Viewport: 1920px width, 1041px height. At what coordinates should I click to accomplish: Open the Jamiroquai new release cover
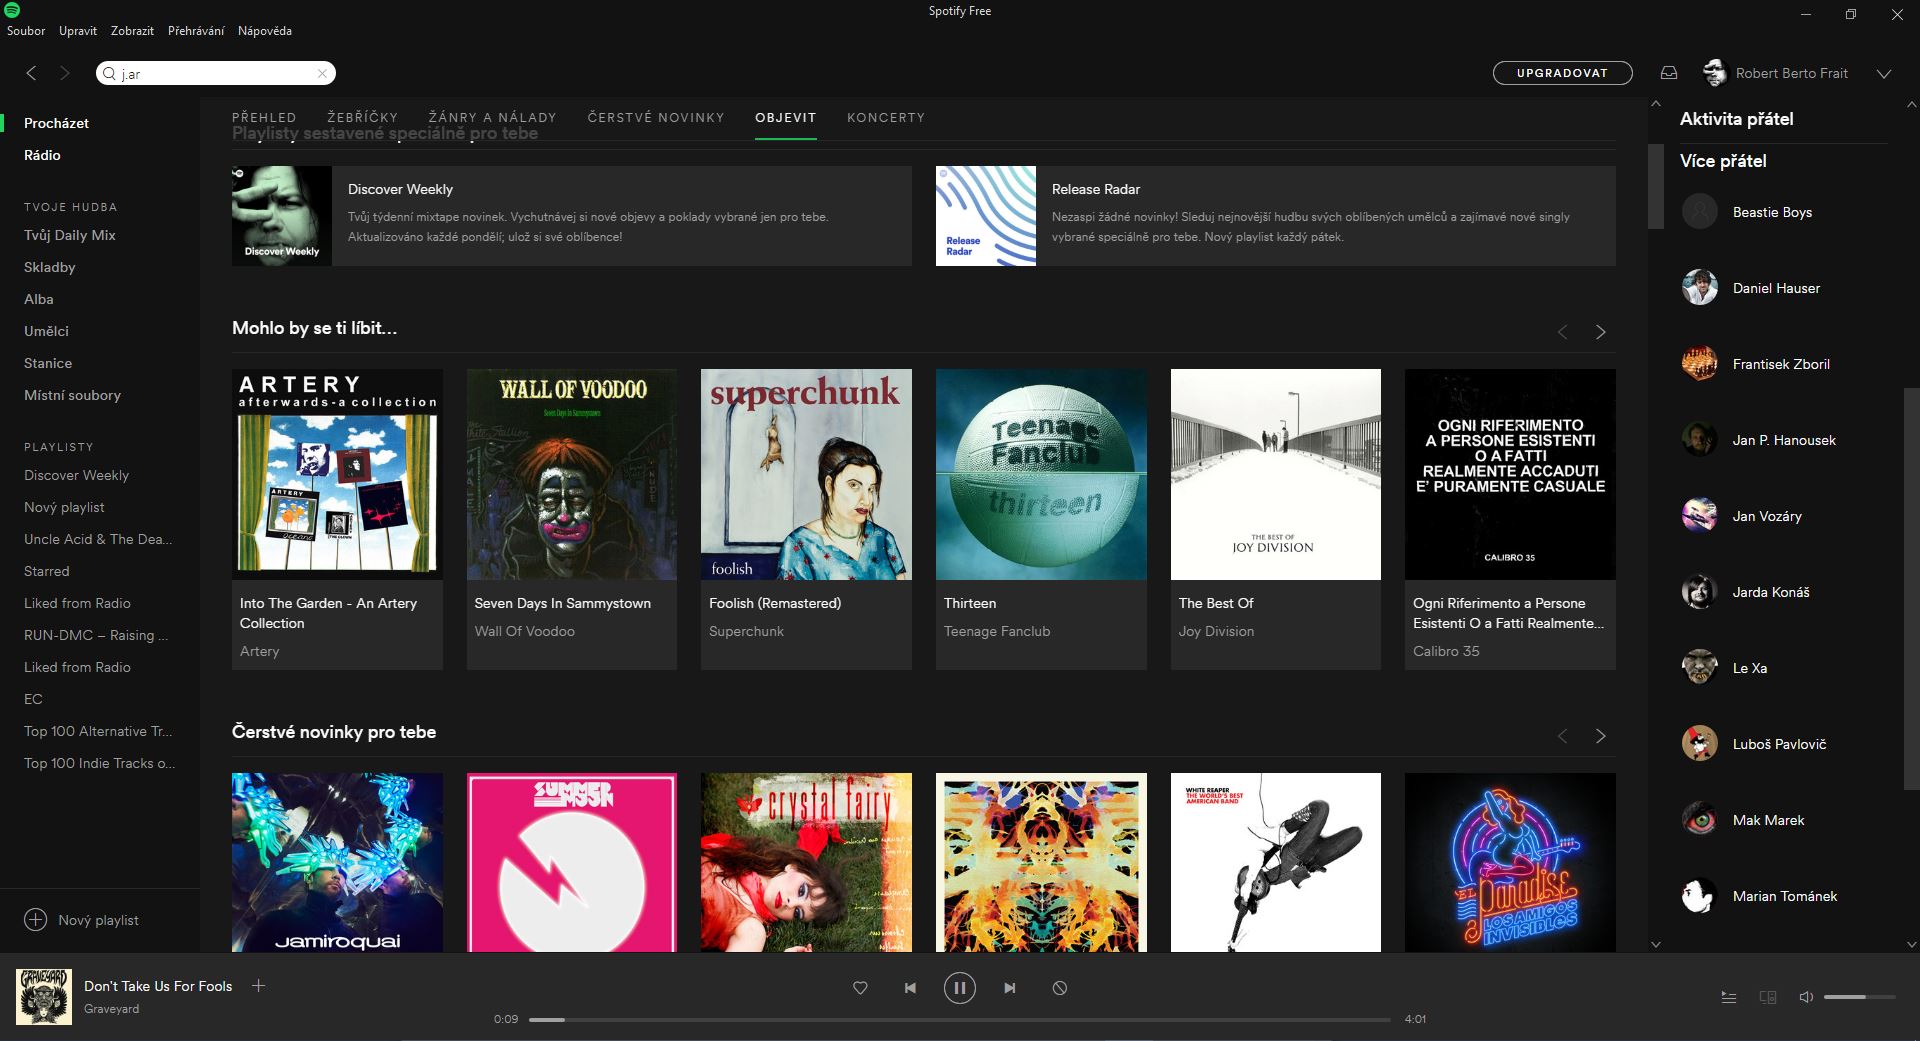(337, 862)
